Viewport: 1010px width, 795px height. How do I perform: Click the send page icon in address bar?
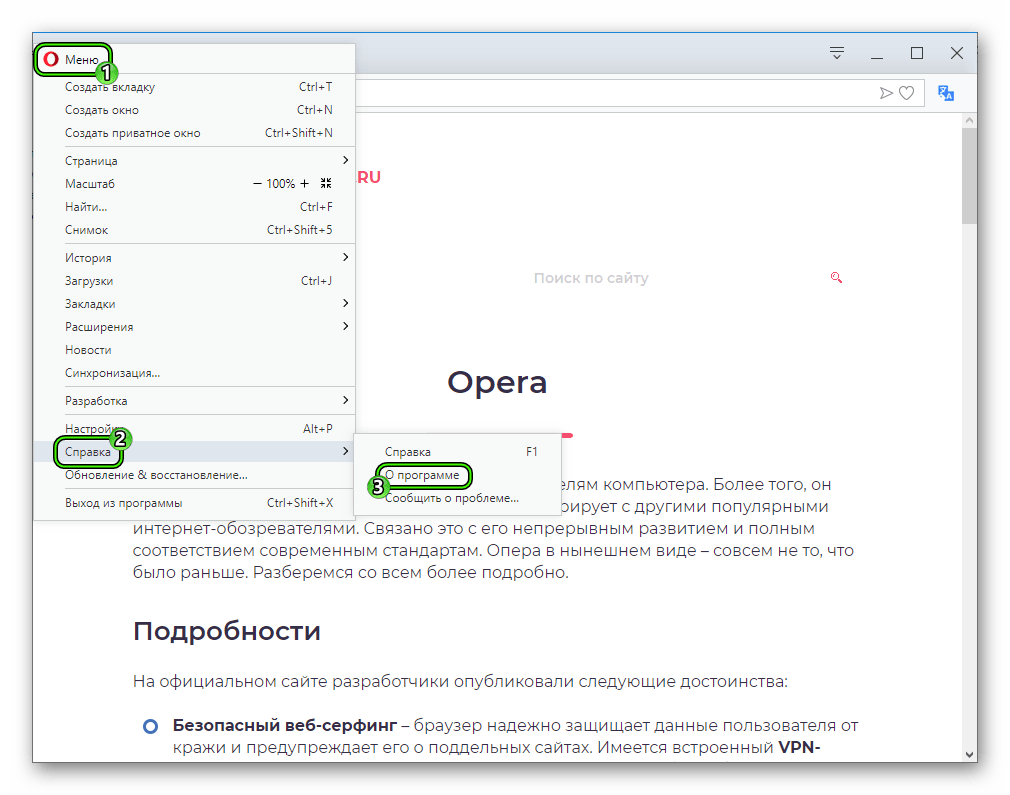(x=886, y=93)
